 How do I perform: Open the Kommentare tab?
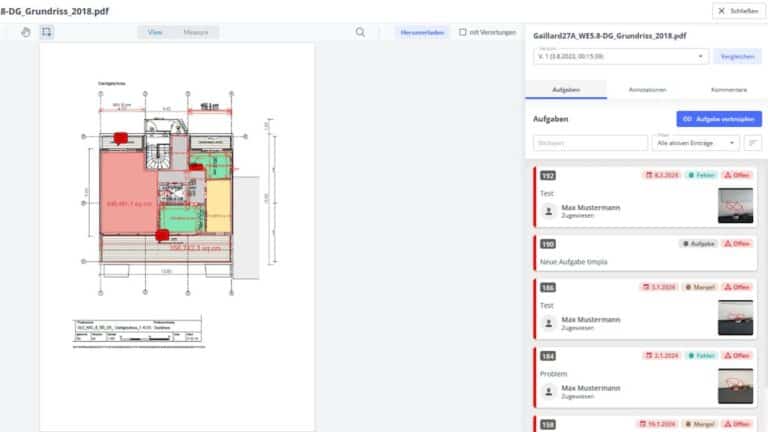point(728,89)
